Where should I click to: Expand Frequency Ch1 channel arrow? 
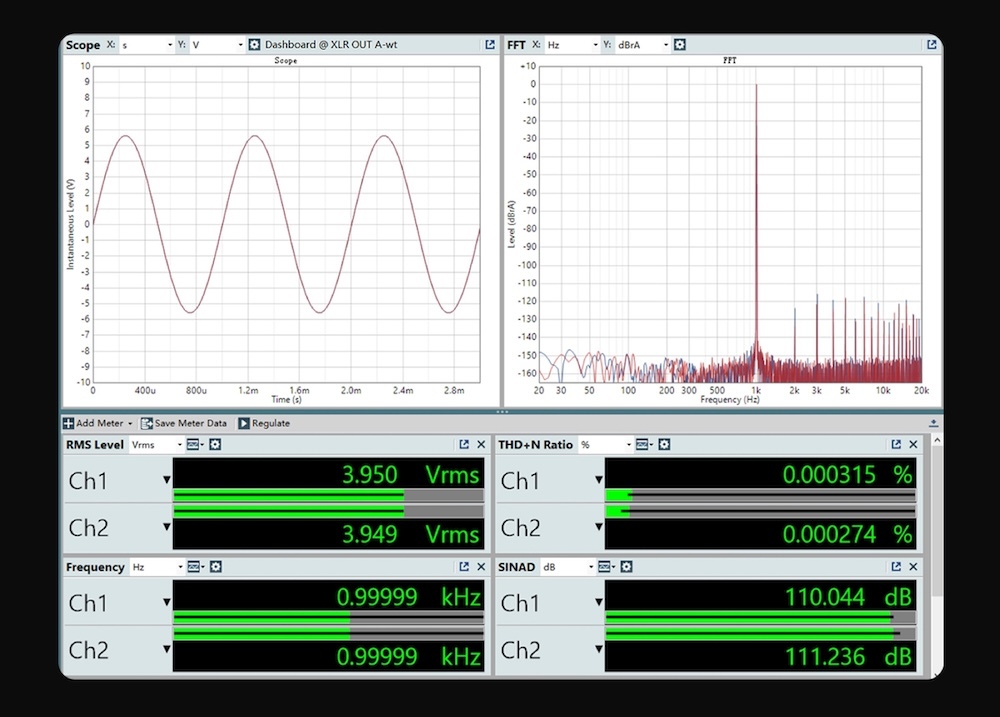point(166,602)
